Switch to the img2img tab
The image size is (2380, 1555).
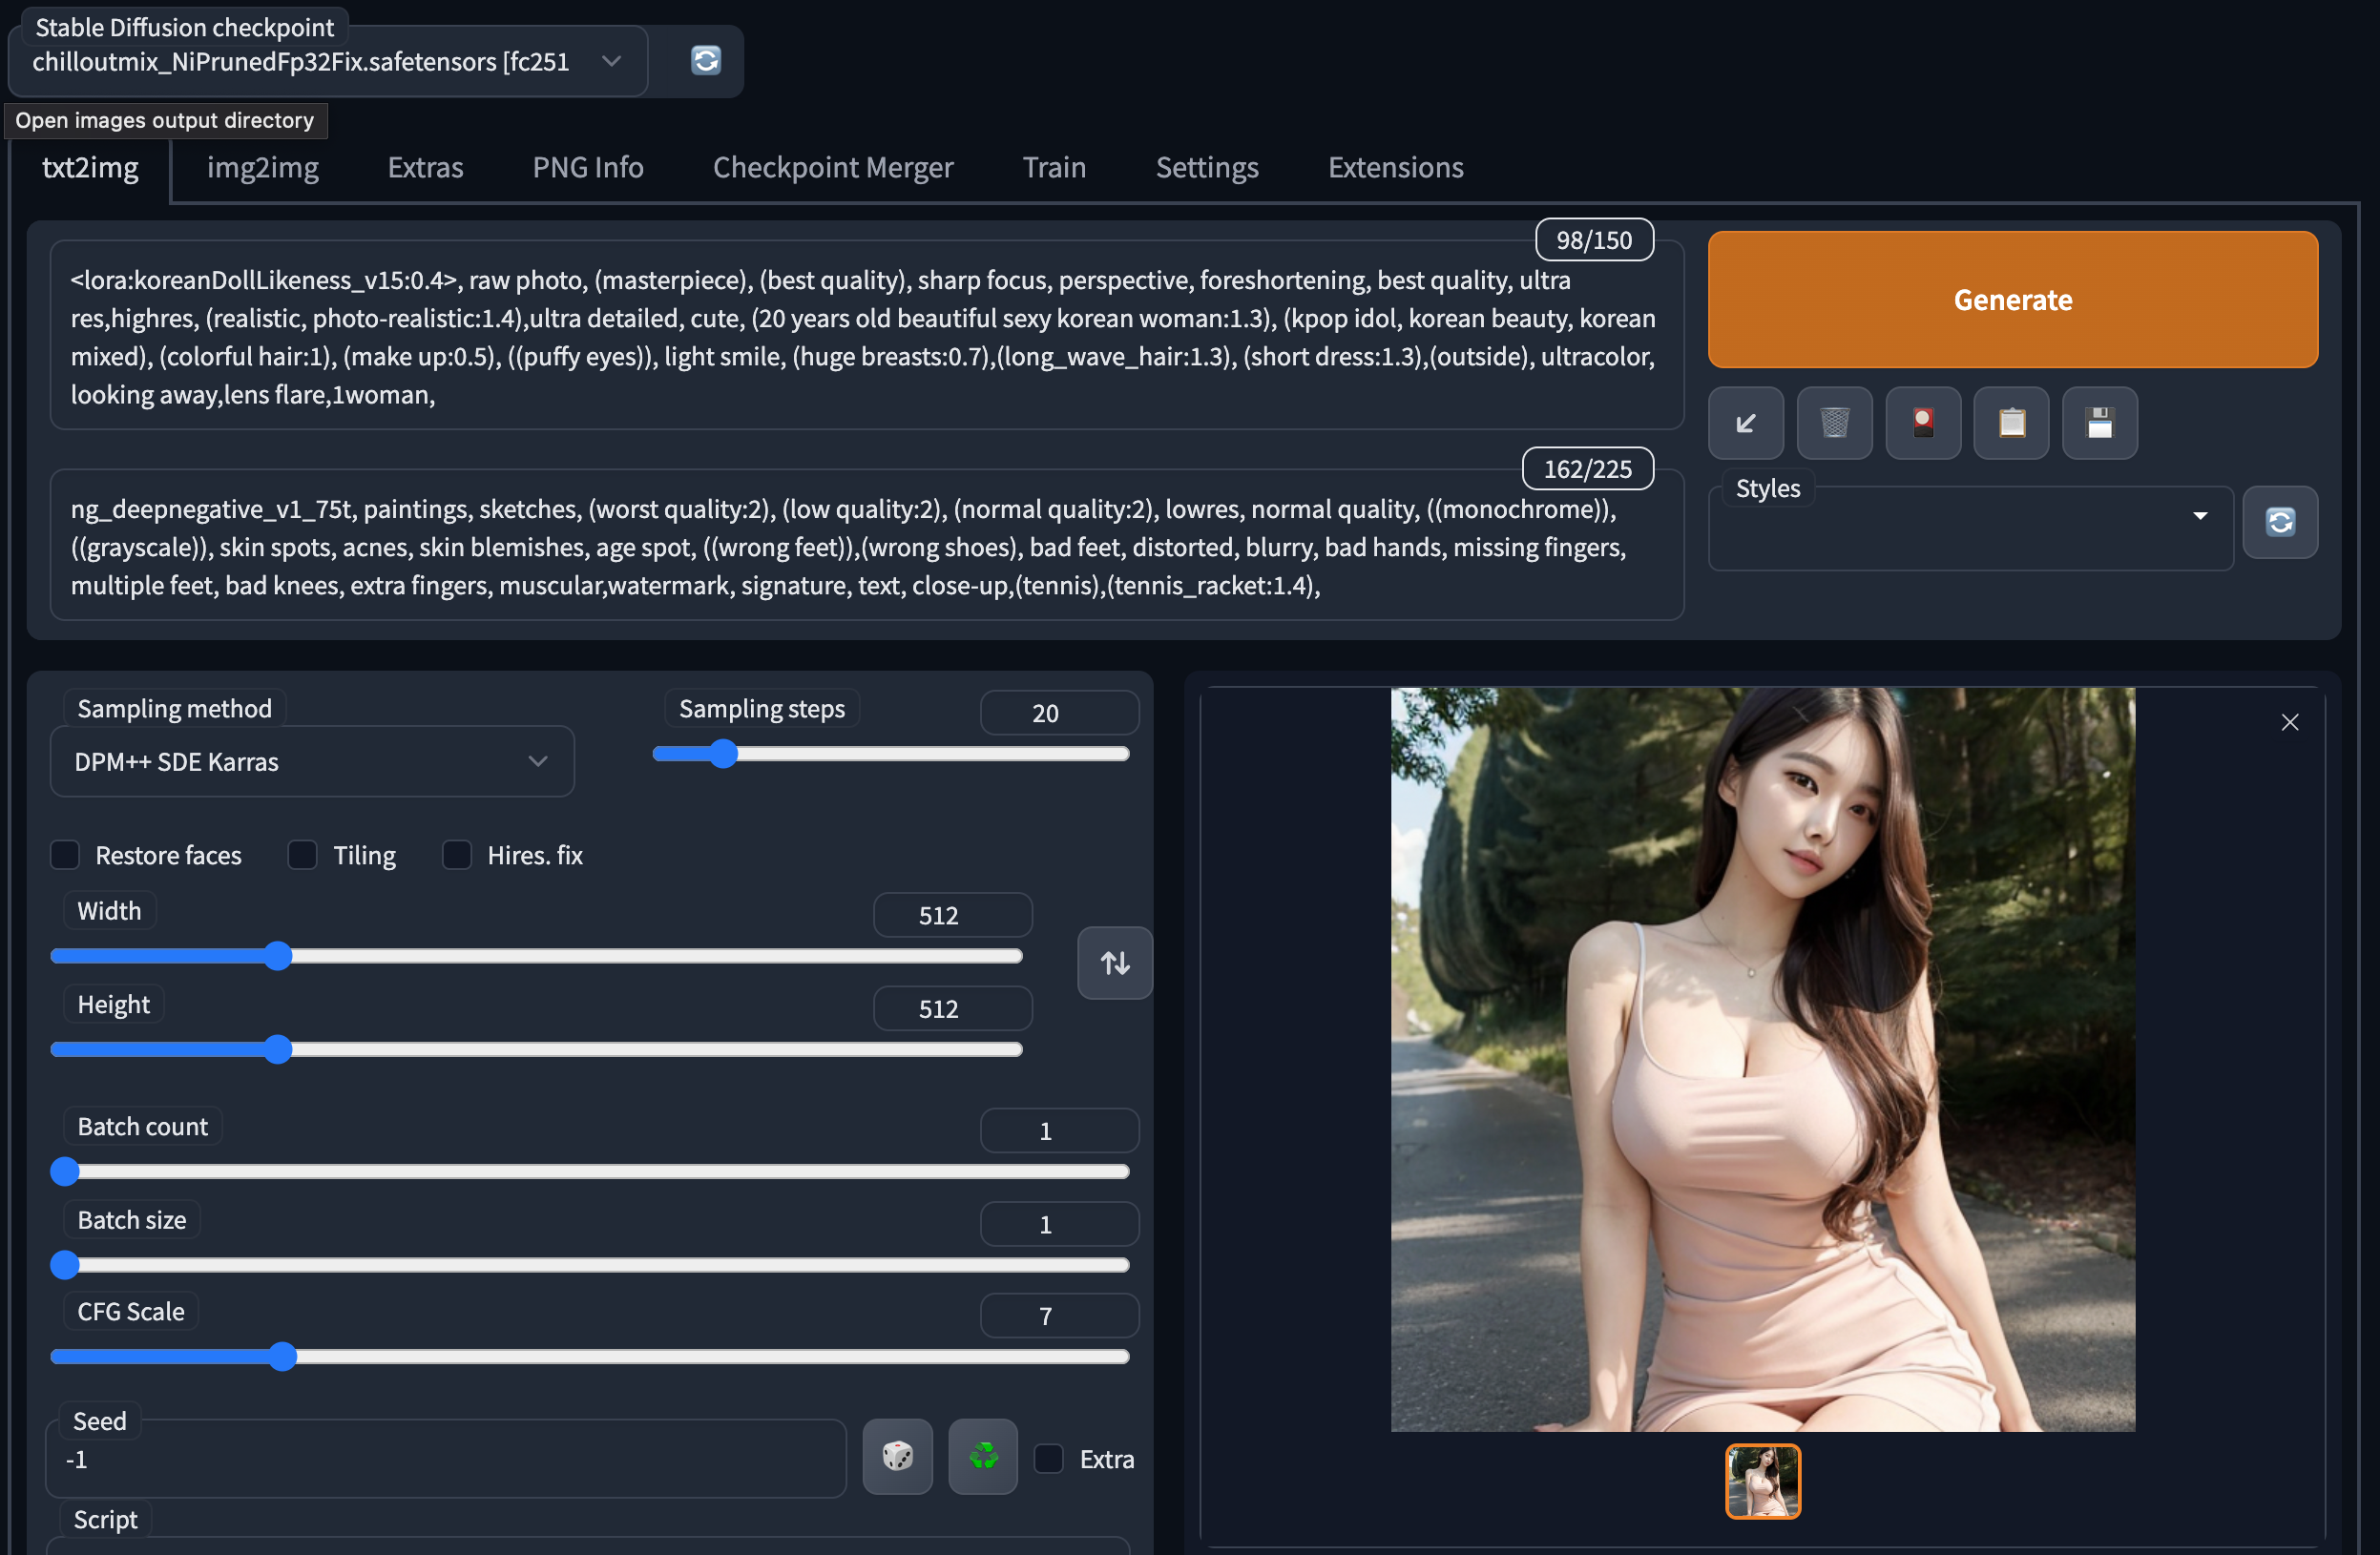click(x=263, y=167)
